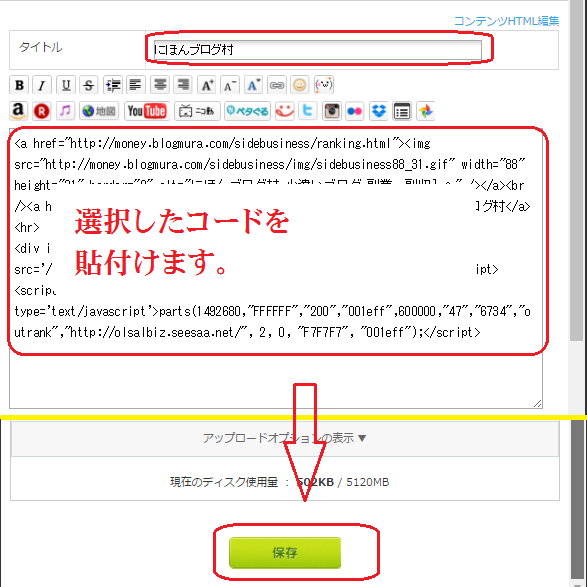
Task: Center-align the text
Action: tap(160, 85)
